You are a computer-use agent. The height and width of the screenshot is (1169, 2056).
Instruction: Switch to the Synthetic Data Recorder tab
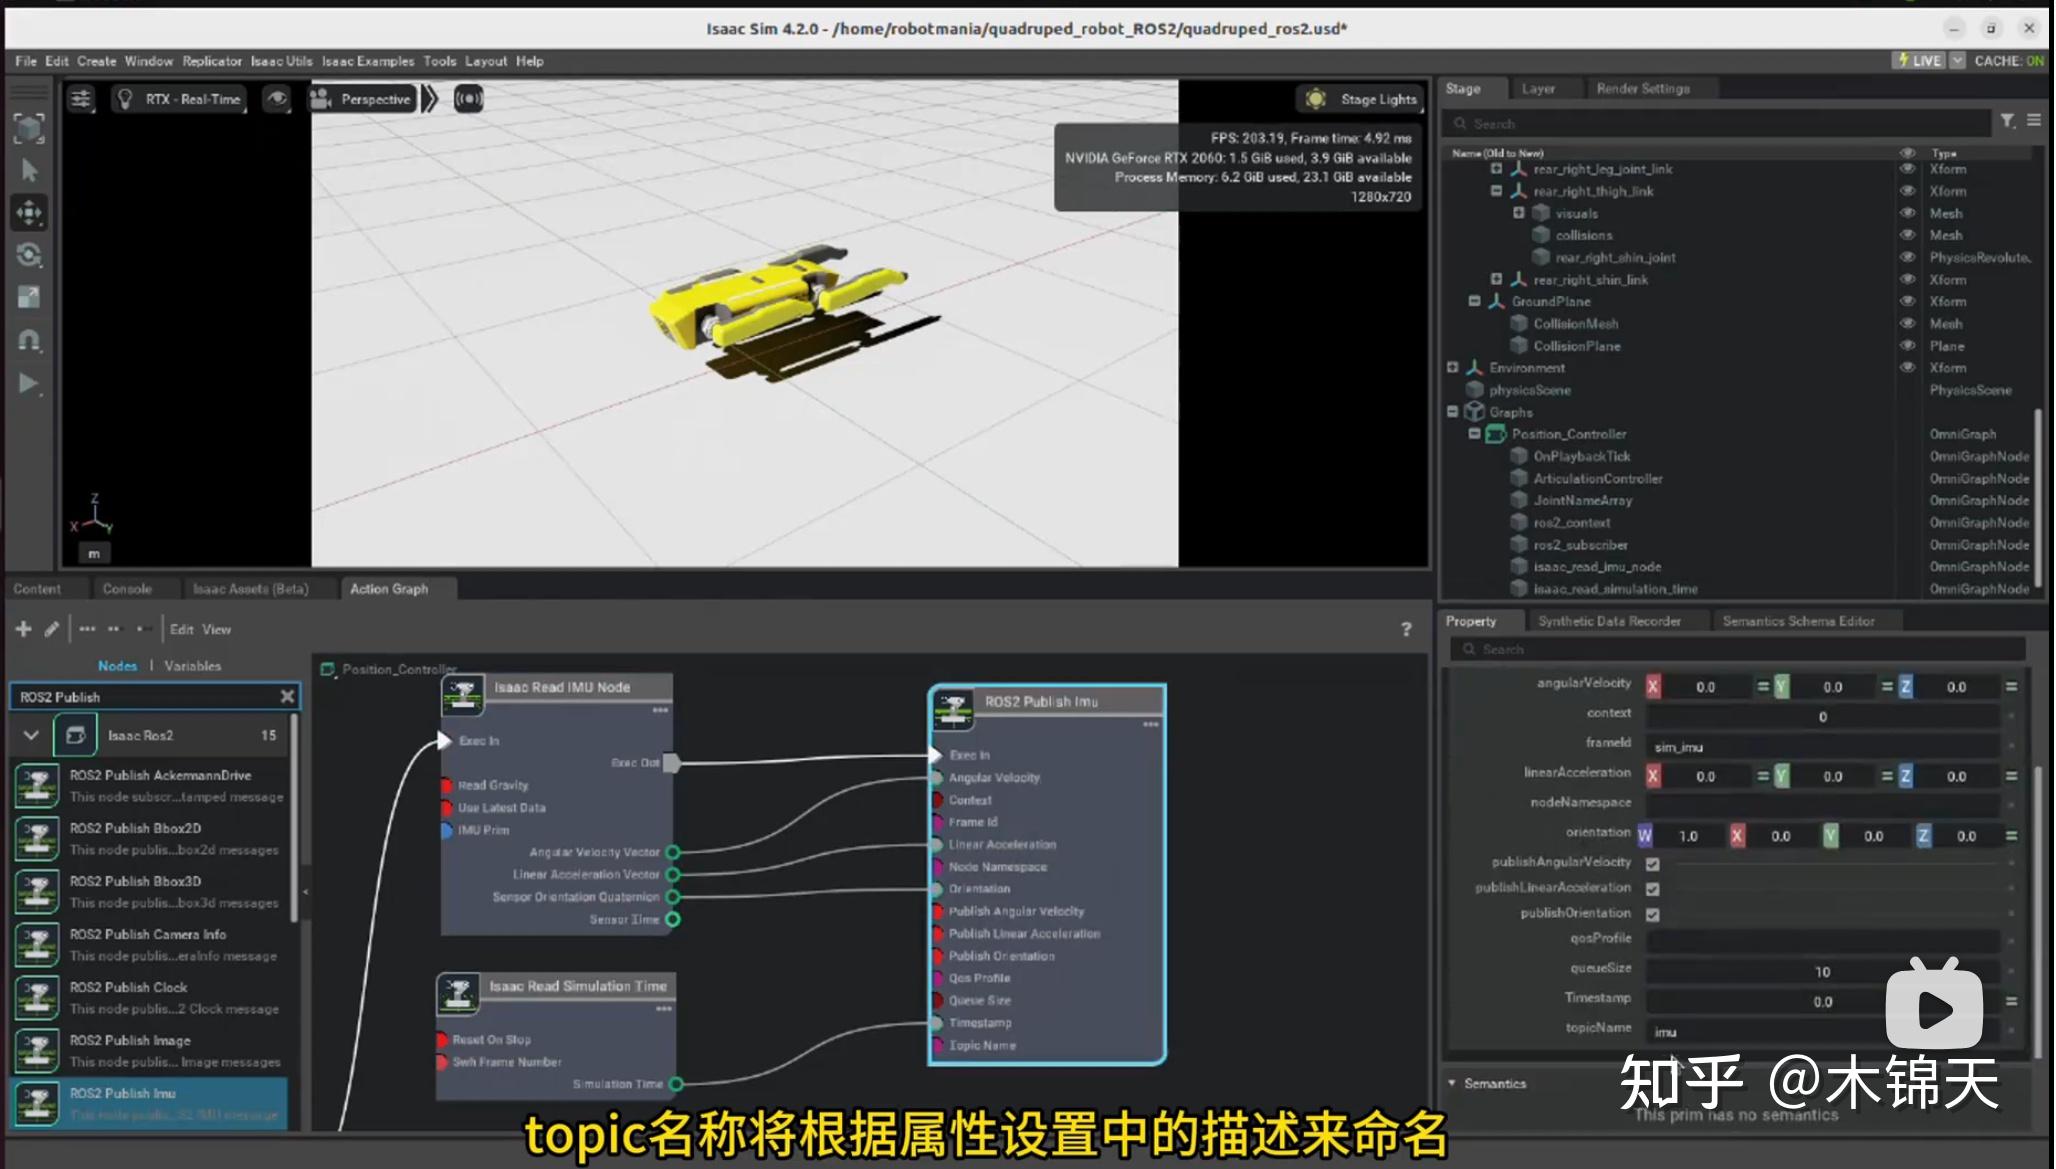coord(1612,620)
